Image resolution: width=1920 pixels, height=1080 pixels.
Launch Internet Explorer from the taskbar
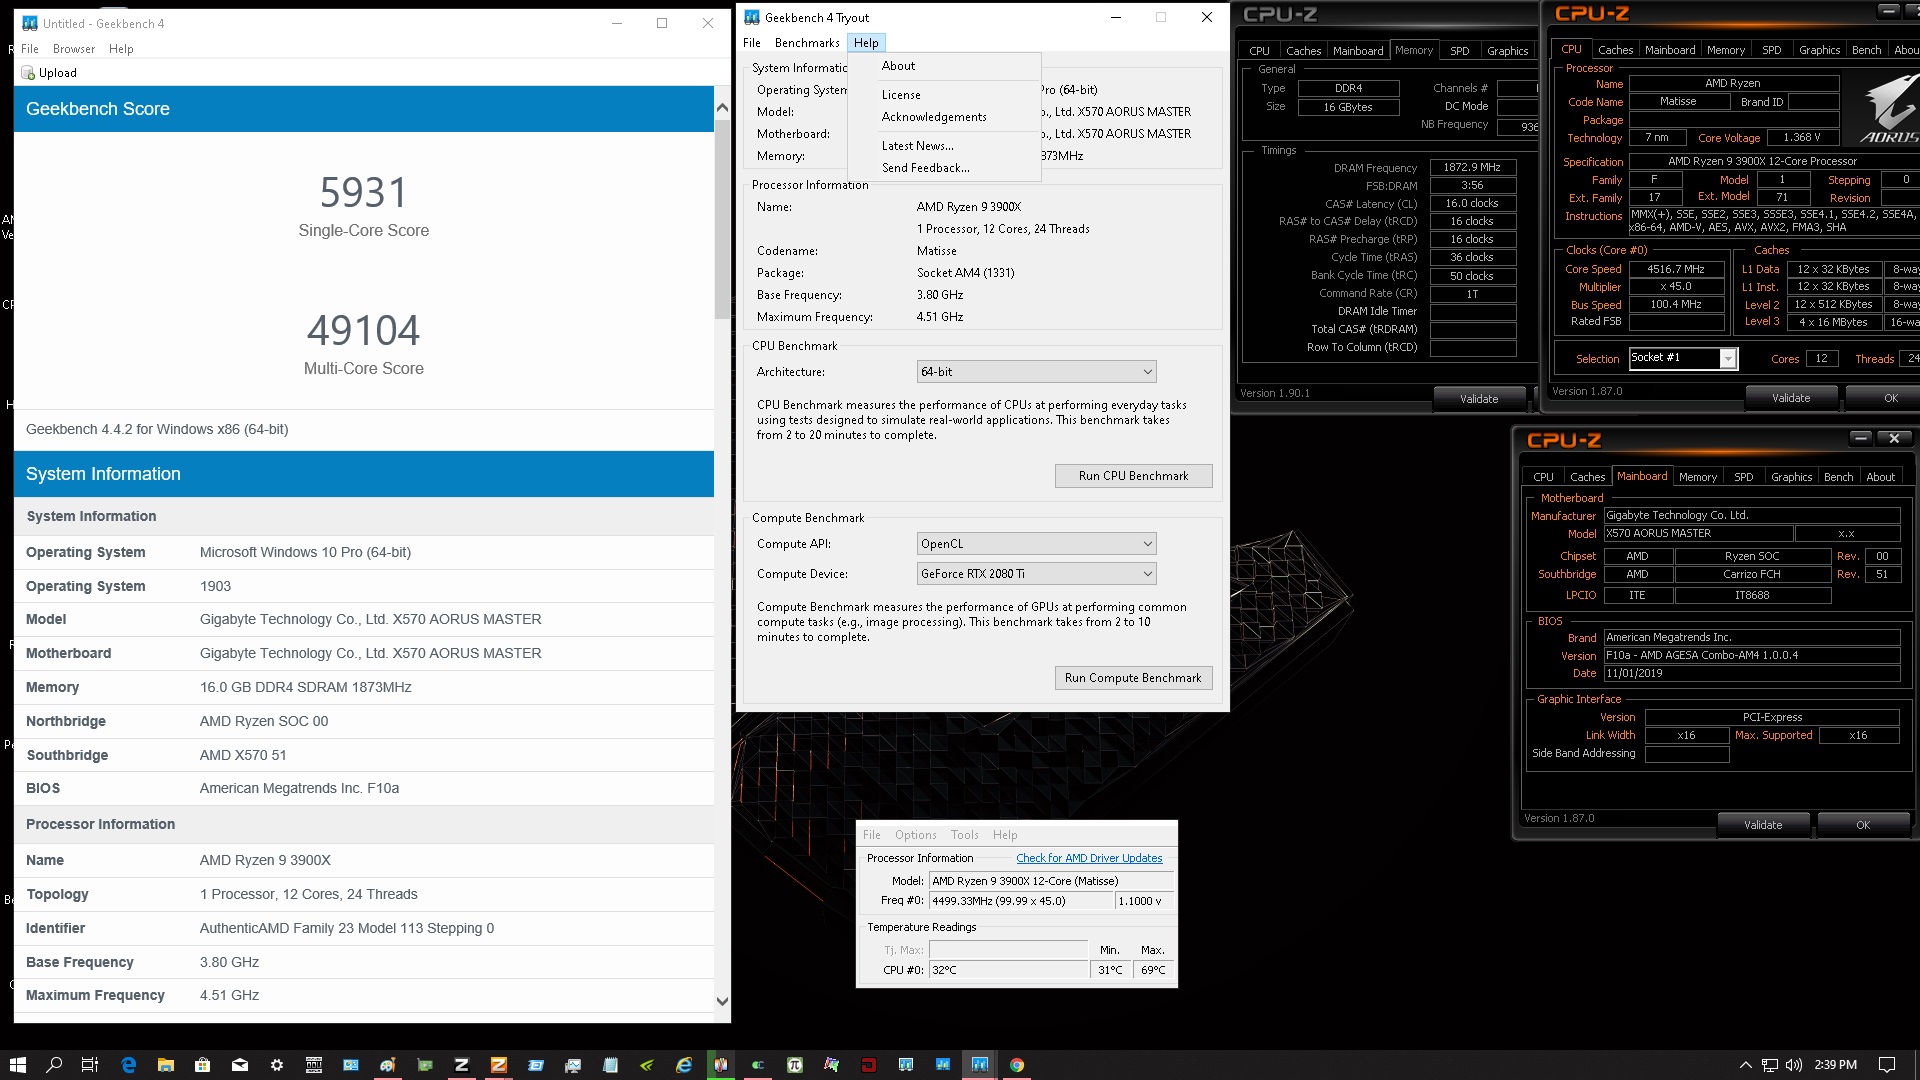(x=683, y=1065)
